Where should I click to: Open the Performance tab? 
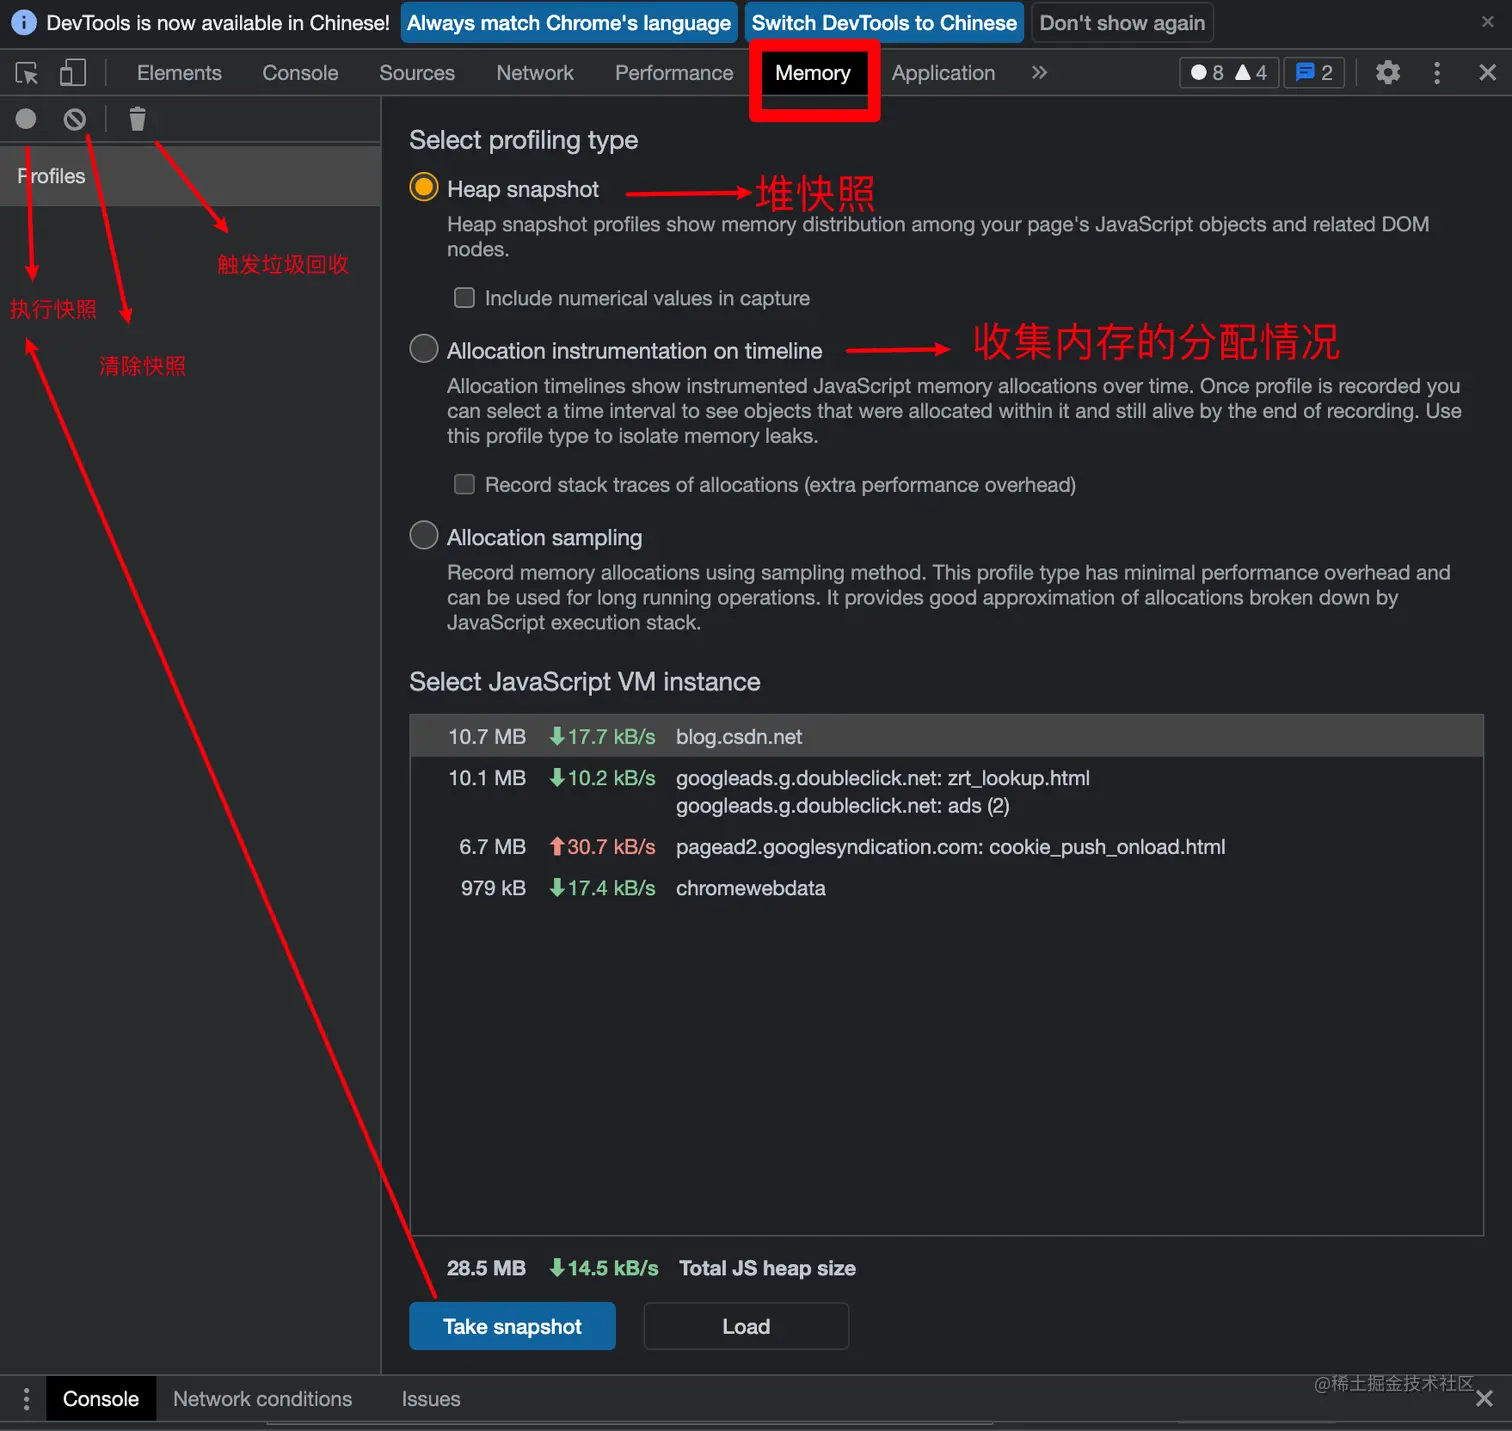coord(674,73)
